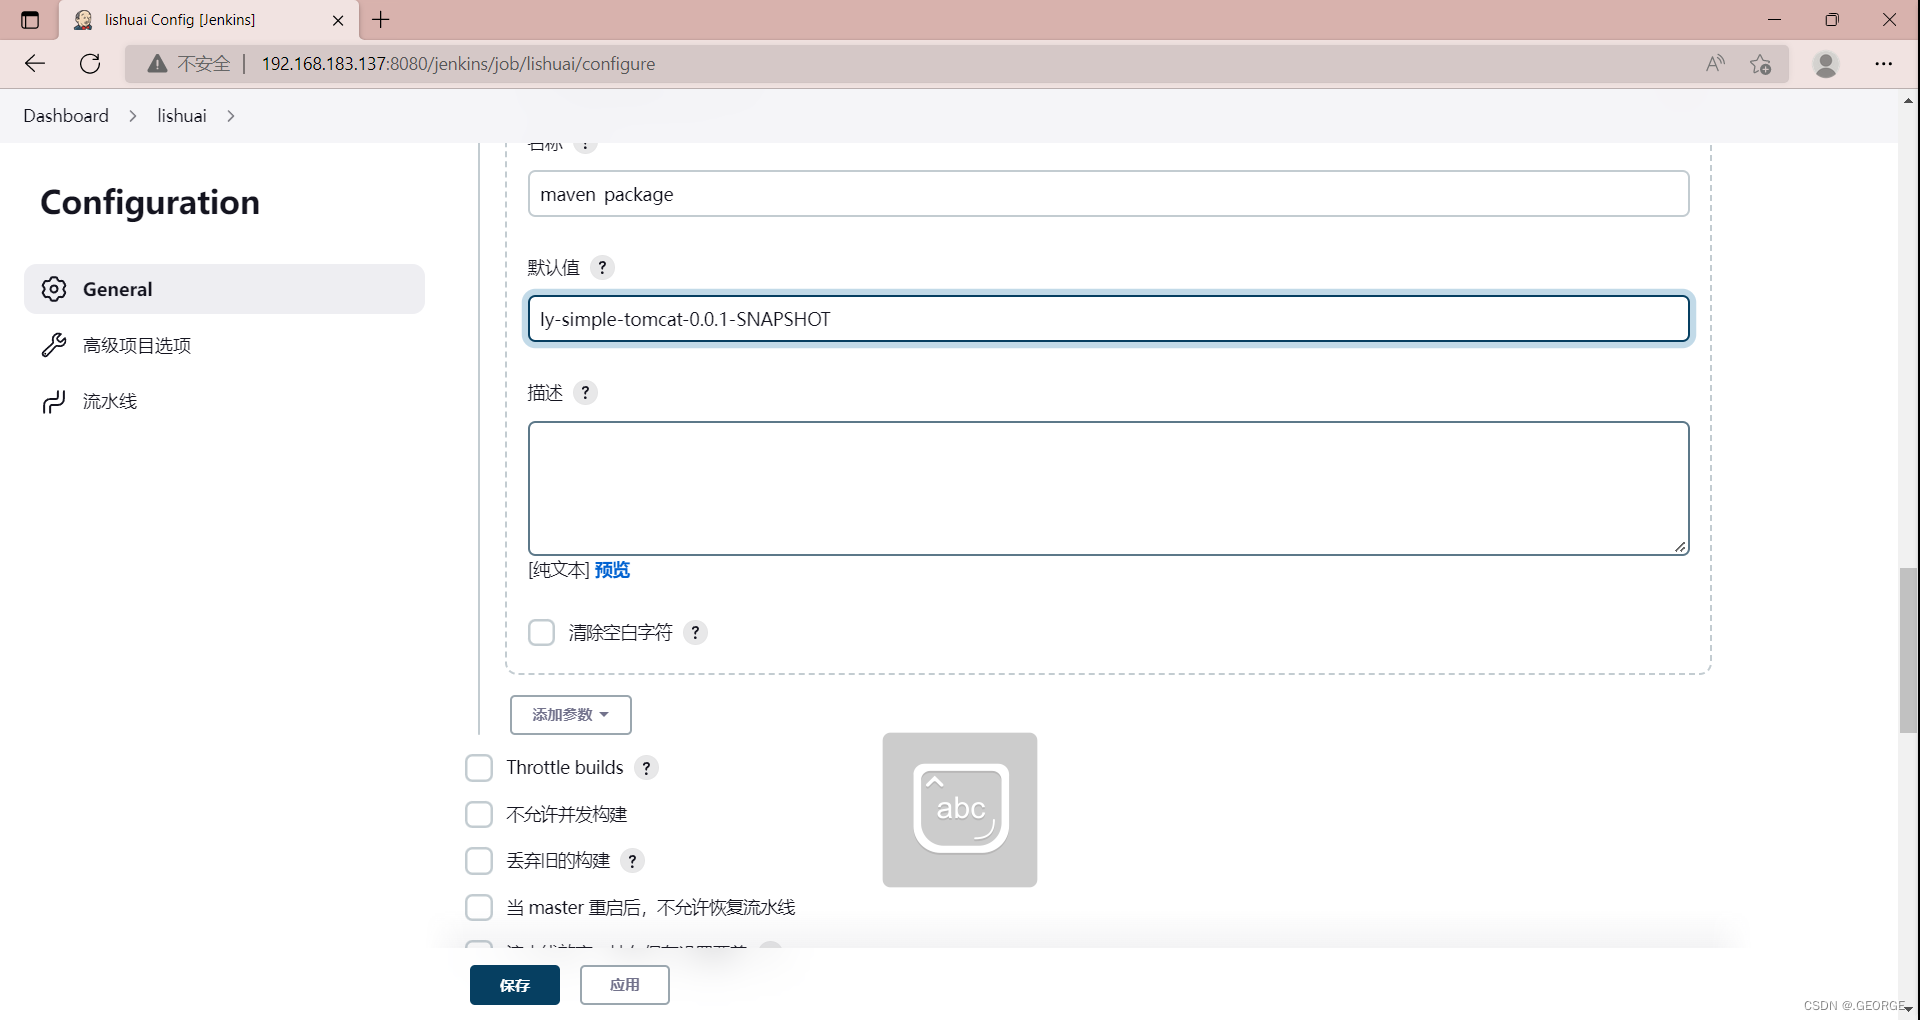1920x1020 pixels.
Task: Expand the chevron after Dashboard breadcrumb
Action: [133, 116]
